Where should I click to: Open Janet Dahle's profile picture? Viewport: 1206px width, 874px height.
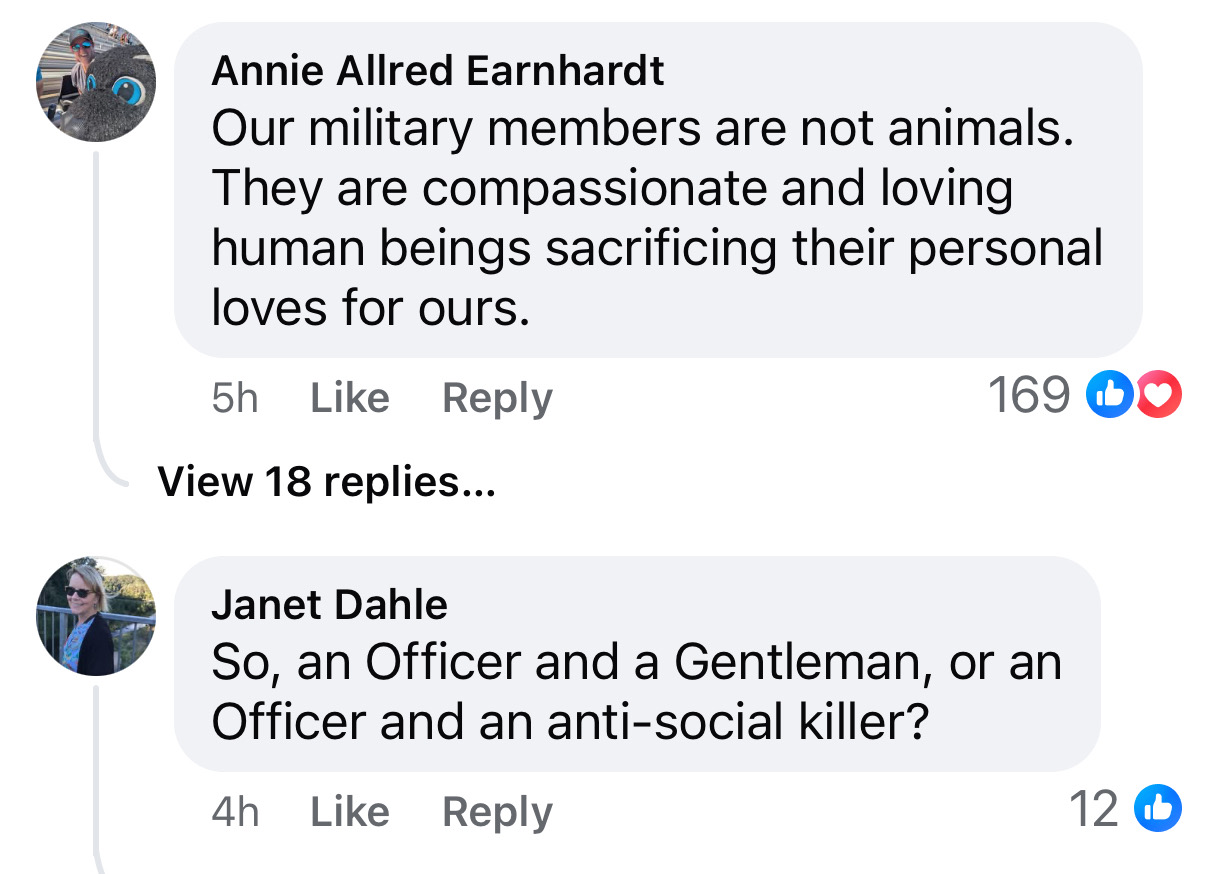[96, 615]
